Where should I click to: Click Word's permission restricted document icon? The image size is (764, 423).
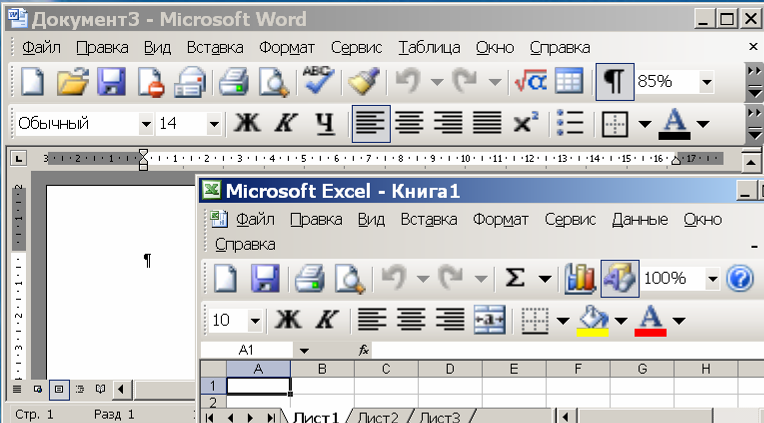coord(151,81)
